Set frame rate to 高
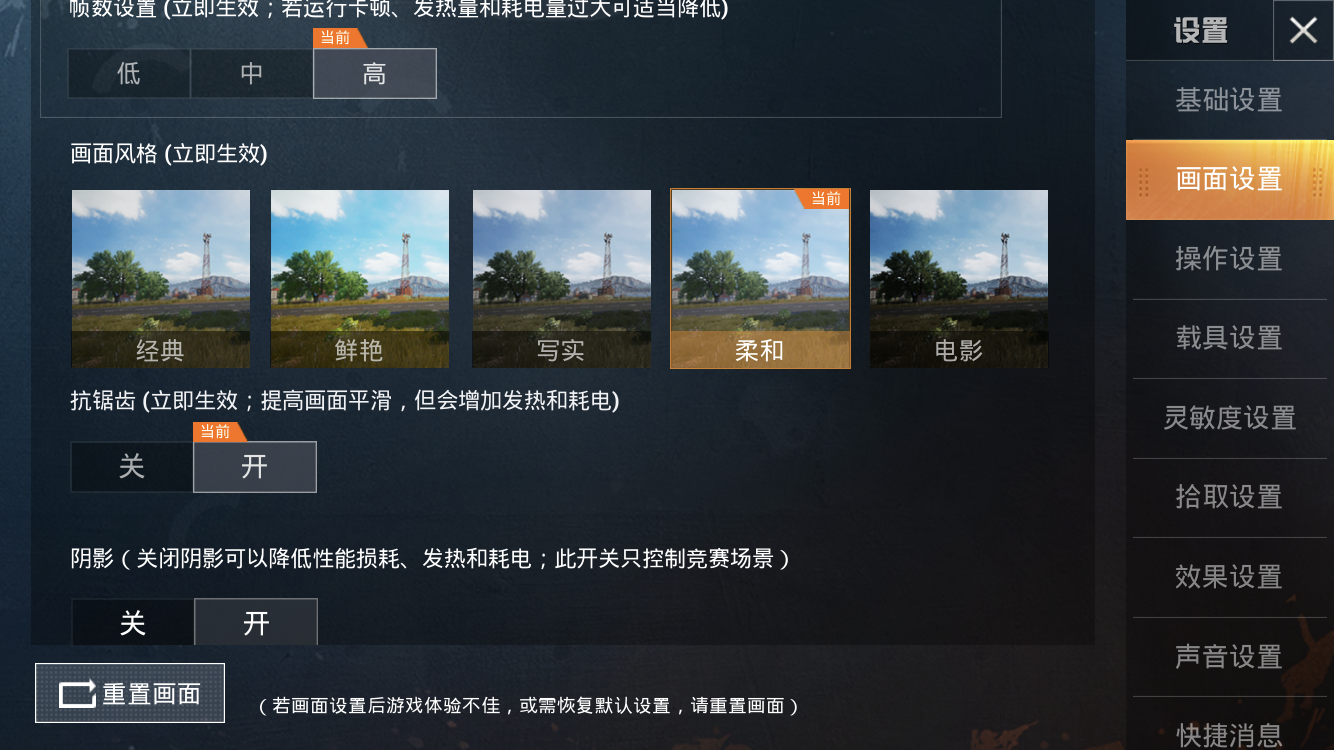 tap(375, 74)
